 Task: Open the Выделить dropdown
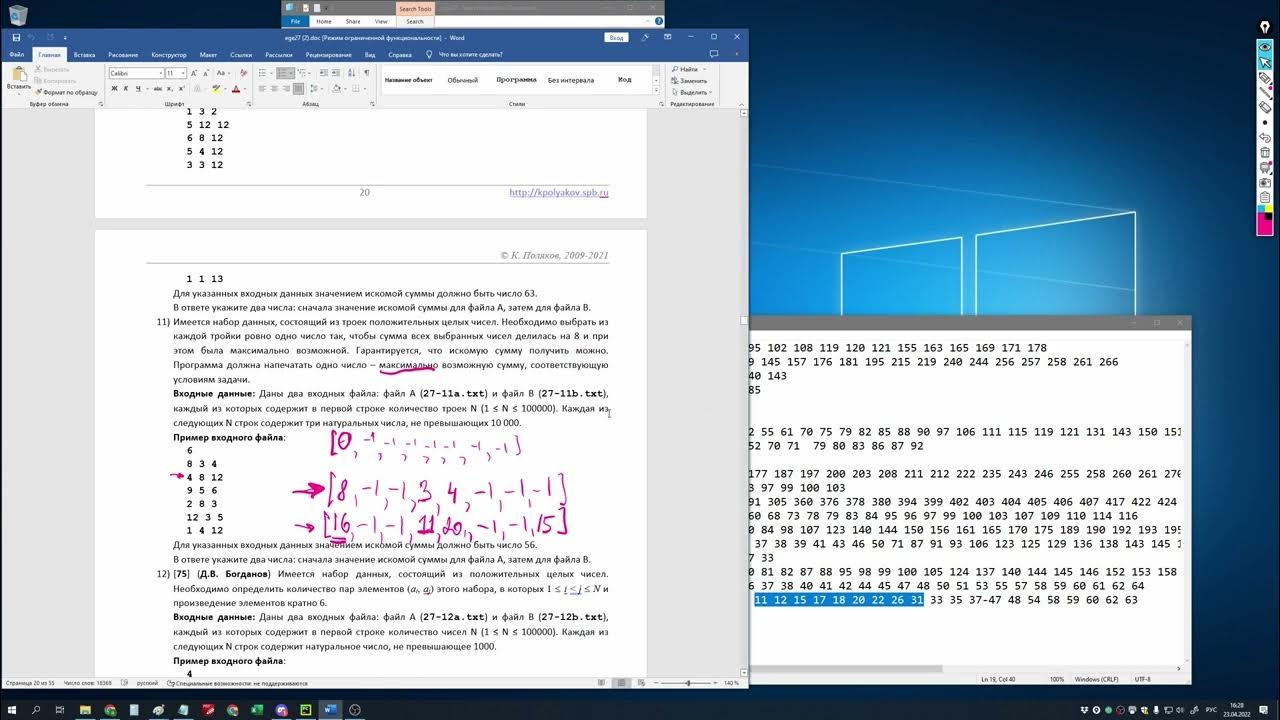click(x=692, y=92)
